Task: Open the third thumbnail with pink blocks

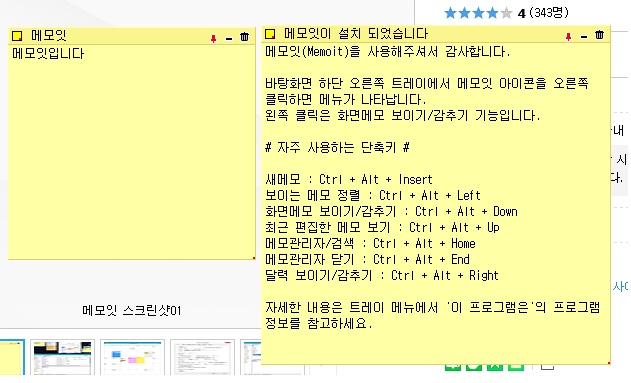Action: click(132, 358)
